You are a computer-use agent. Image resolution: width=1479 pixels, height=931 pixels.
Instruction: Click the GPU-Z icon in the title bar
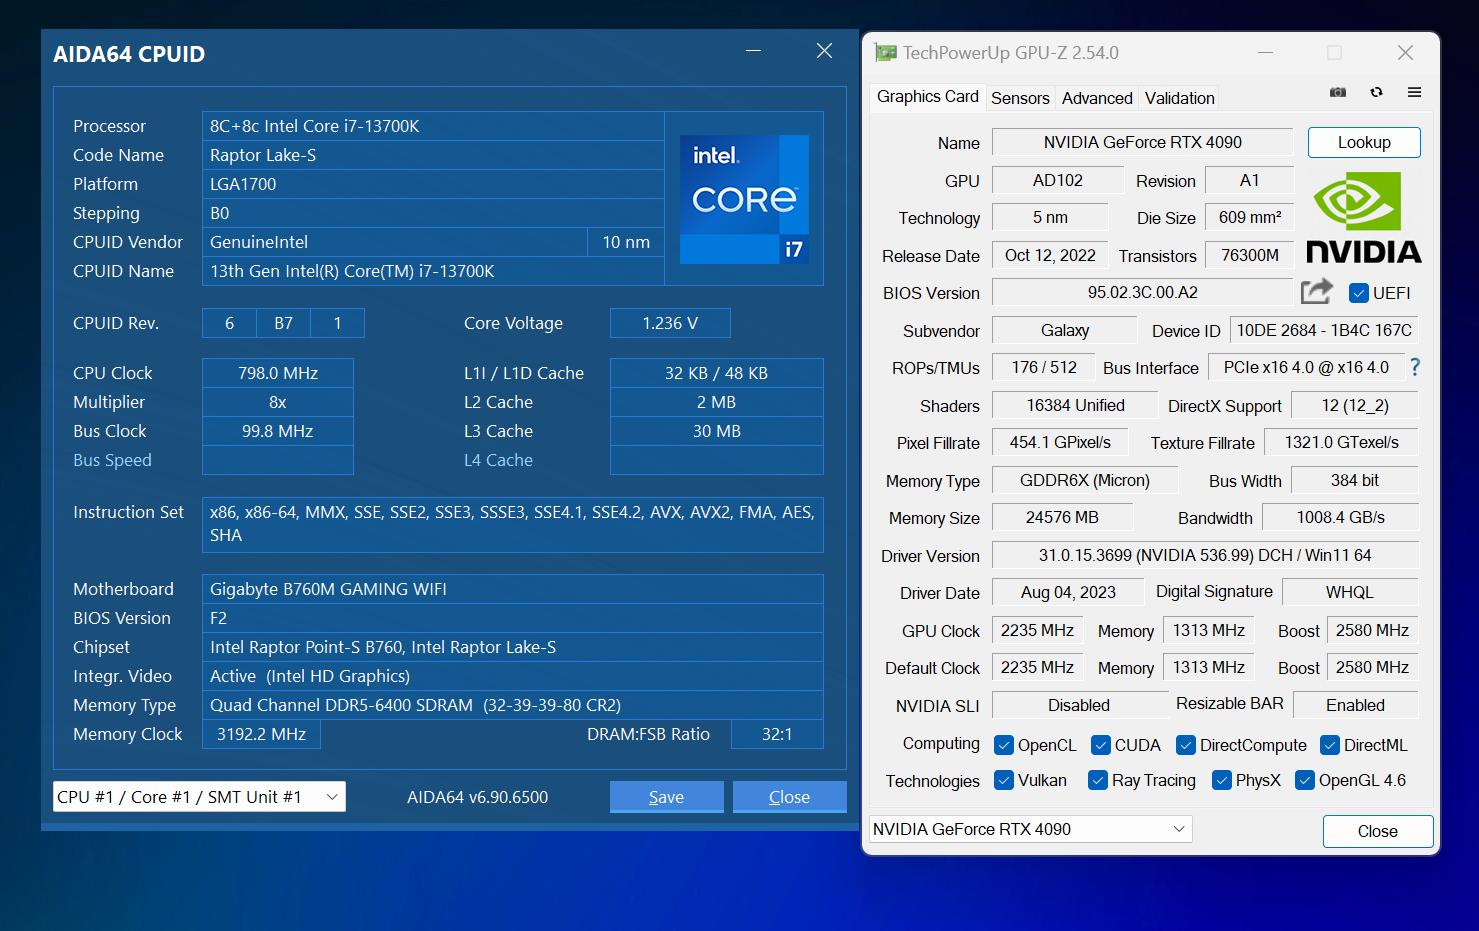[x=886, y=52]
